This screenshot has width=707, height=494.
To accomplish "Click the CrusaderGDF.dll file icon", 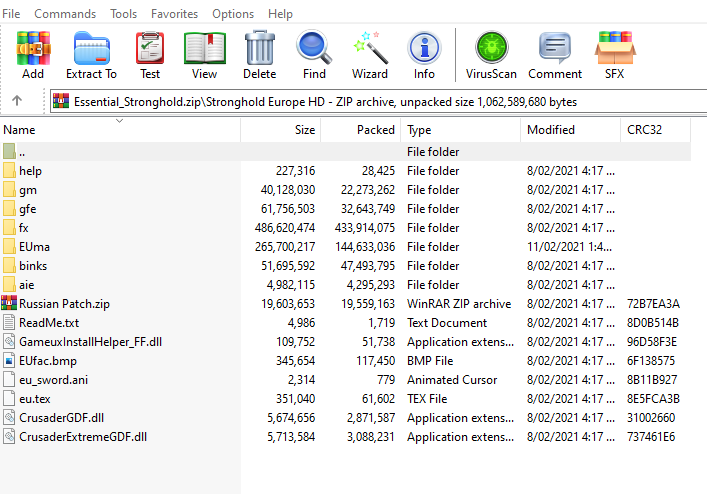I will click(x=9, y=417).
